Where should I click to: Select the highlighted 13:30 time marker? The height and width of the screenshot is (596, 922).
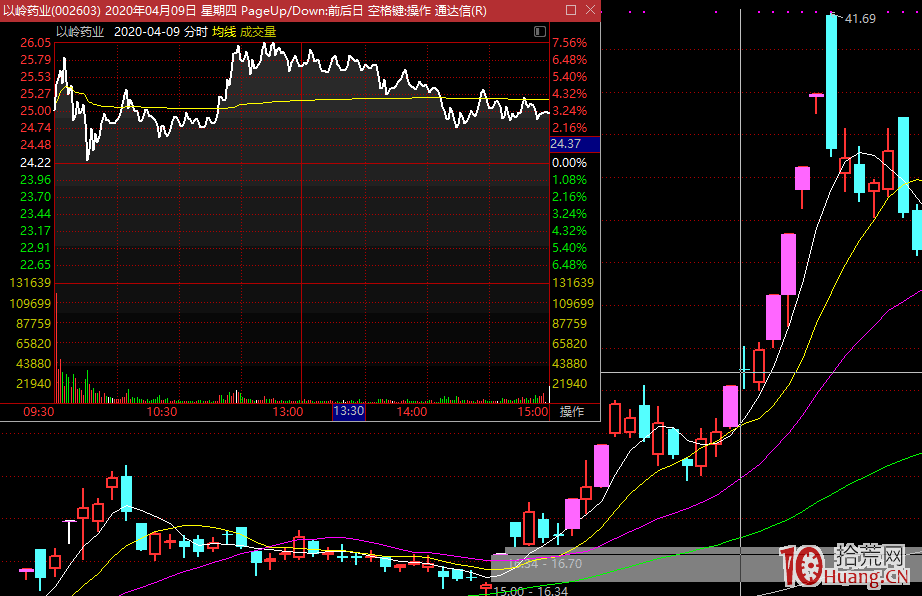(349, 412)
